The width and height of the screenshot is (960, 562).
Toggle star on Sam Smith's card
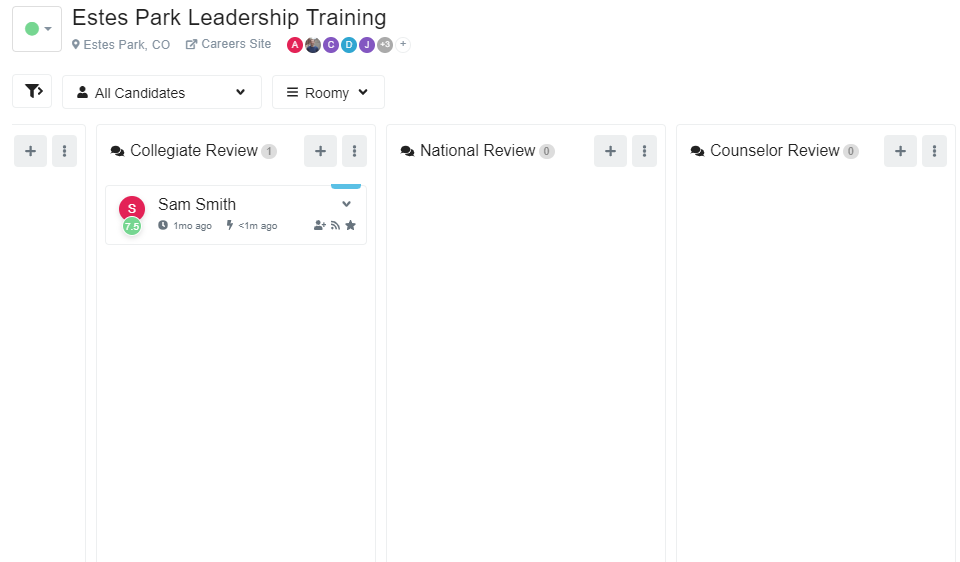tap(351, 226)
